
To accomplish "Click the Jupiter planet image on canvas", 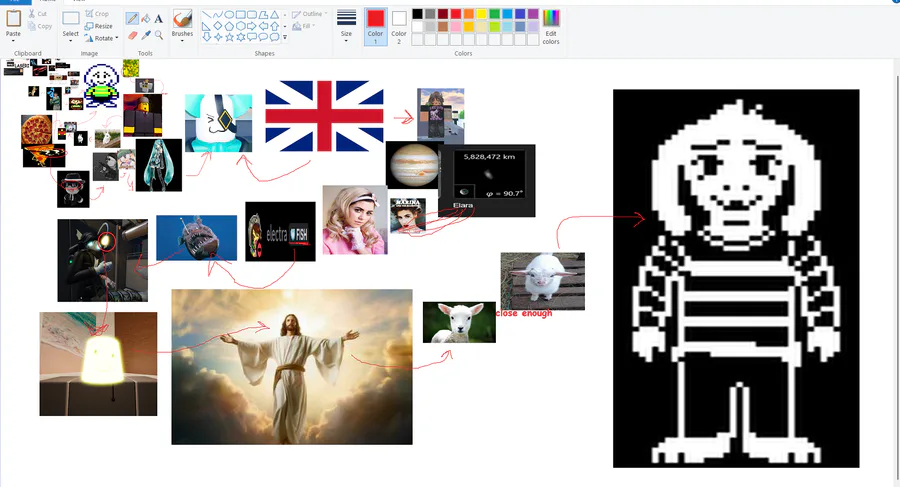I will click(413, 165).
